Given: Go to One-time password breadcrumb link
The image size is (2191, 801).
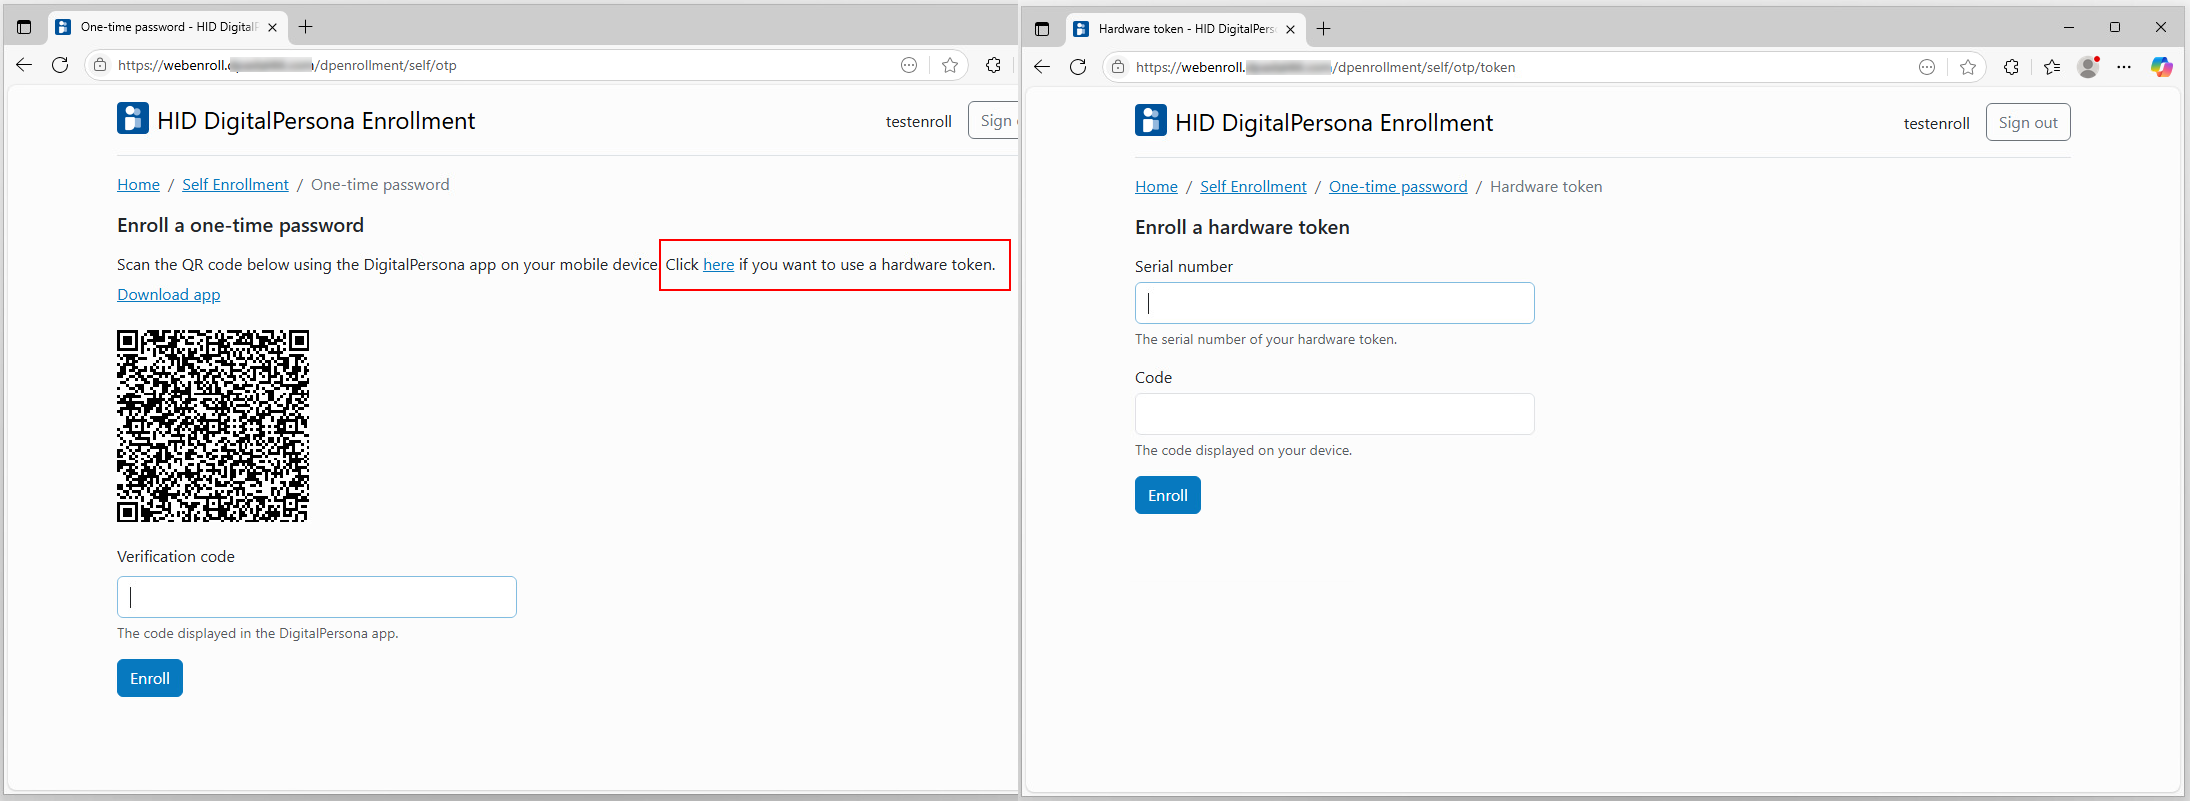Looking at the screenshot, I should (x=1397, y=187).
